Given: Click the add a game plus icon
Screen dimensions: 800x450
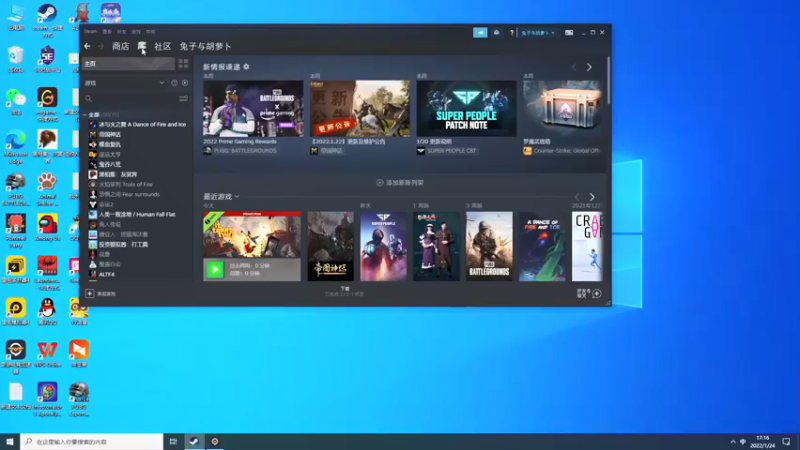Looking at the screenshot, I should click(89, 293).
